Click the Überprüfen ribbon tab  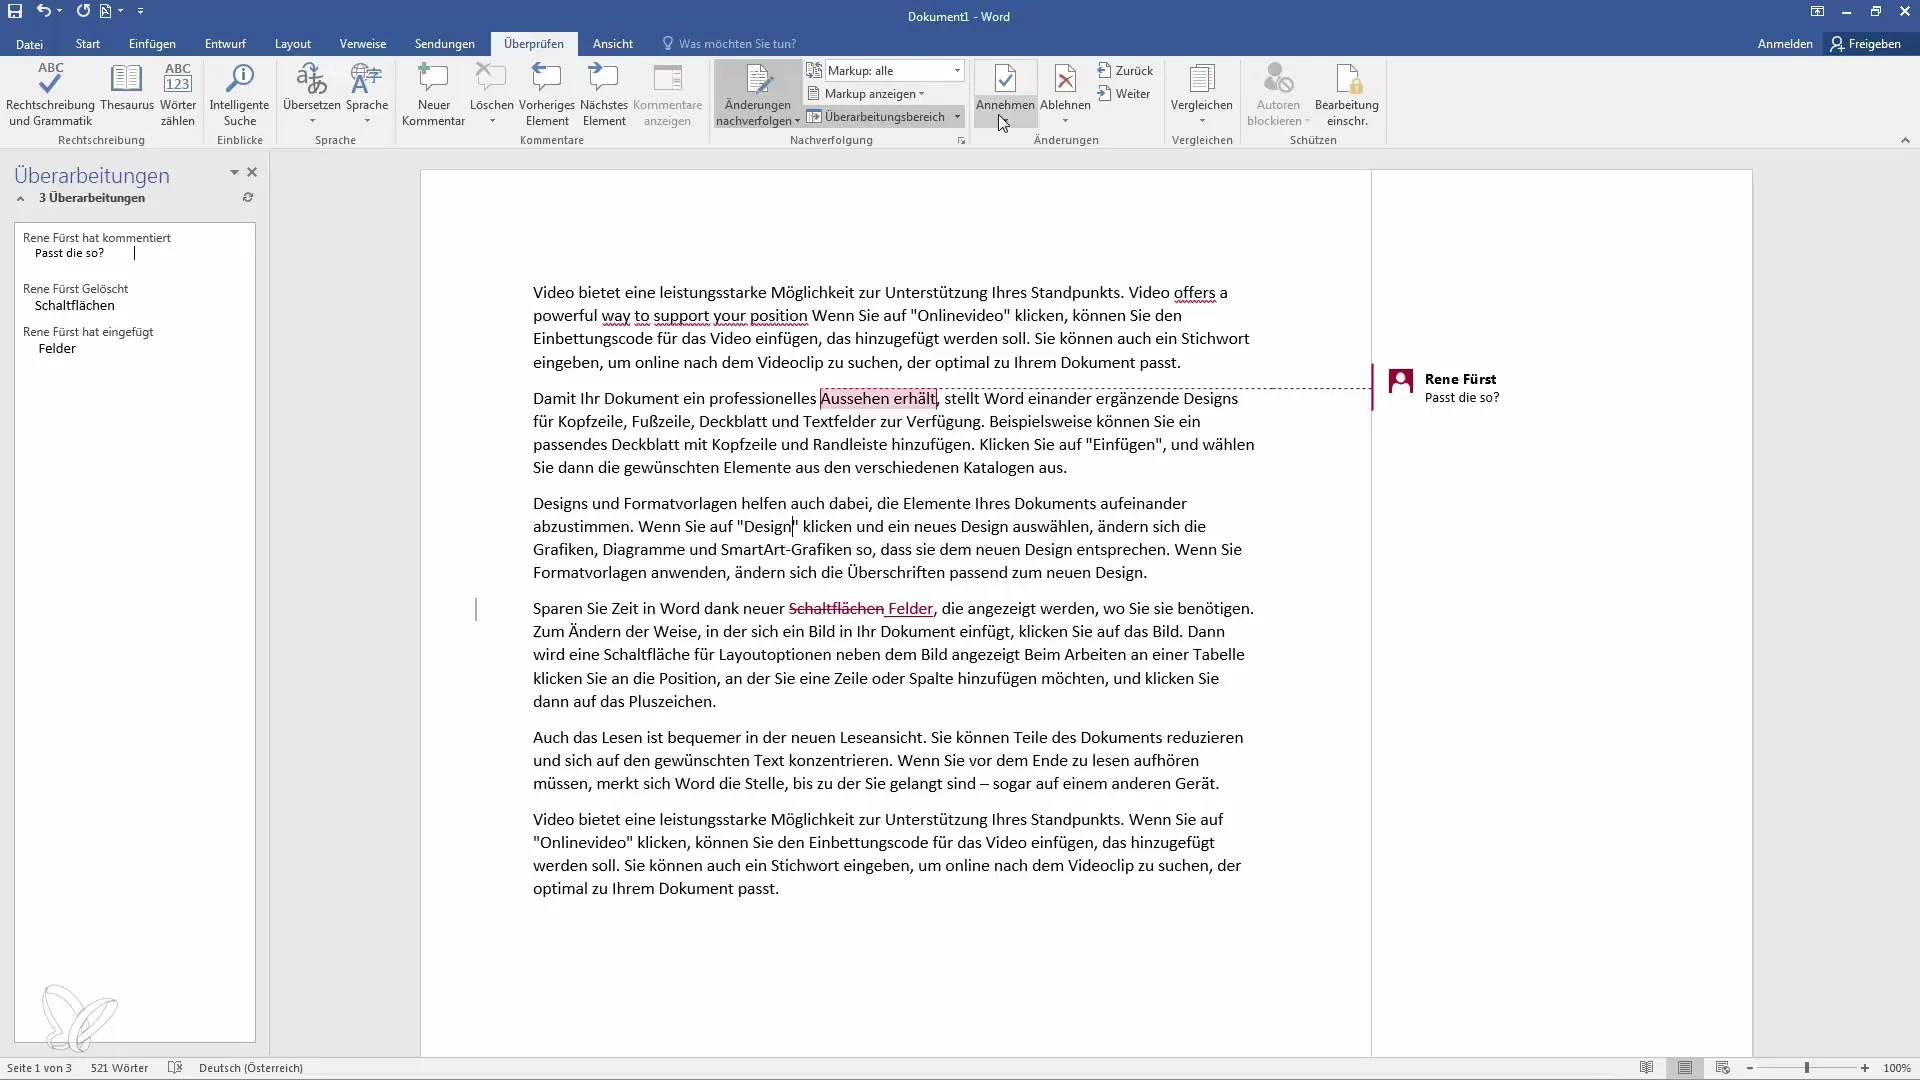[535, 44]
